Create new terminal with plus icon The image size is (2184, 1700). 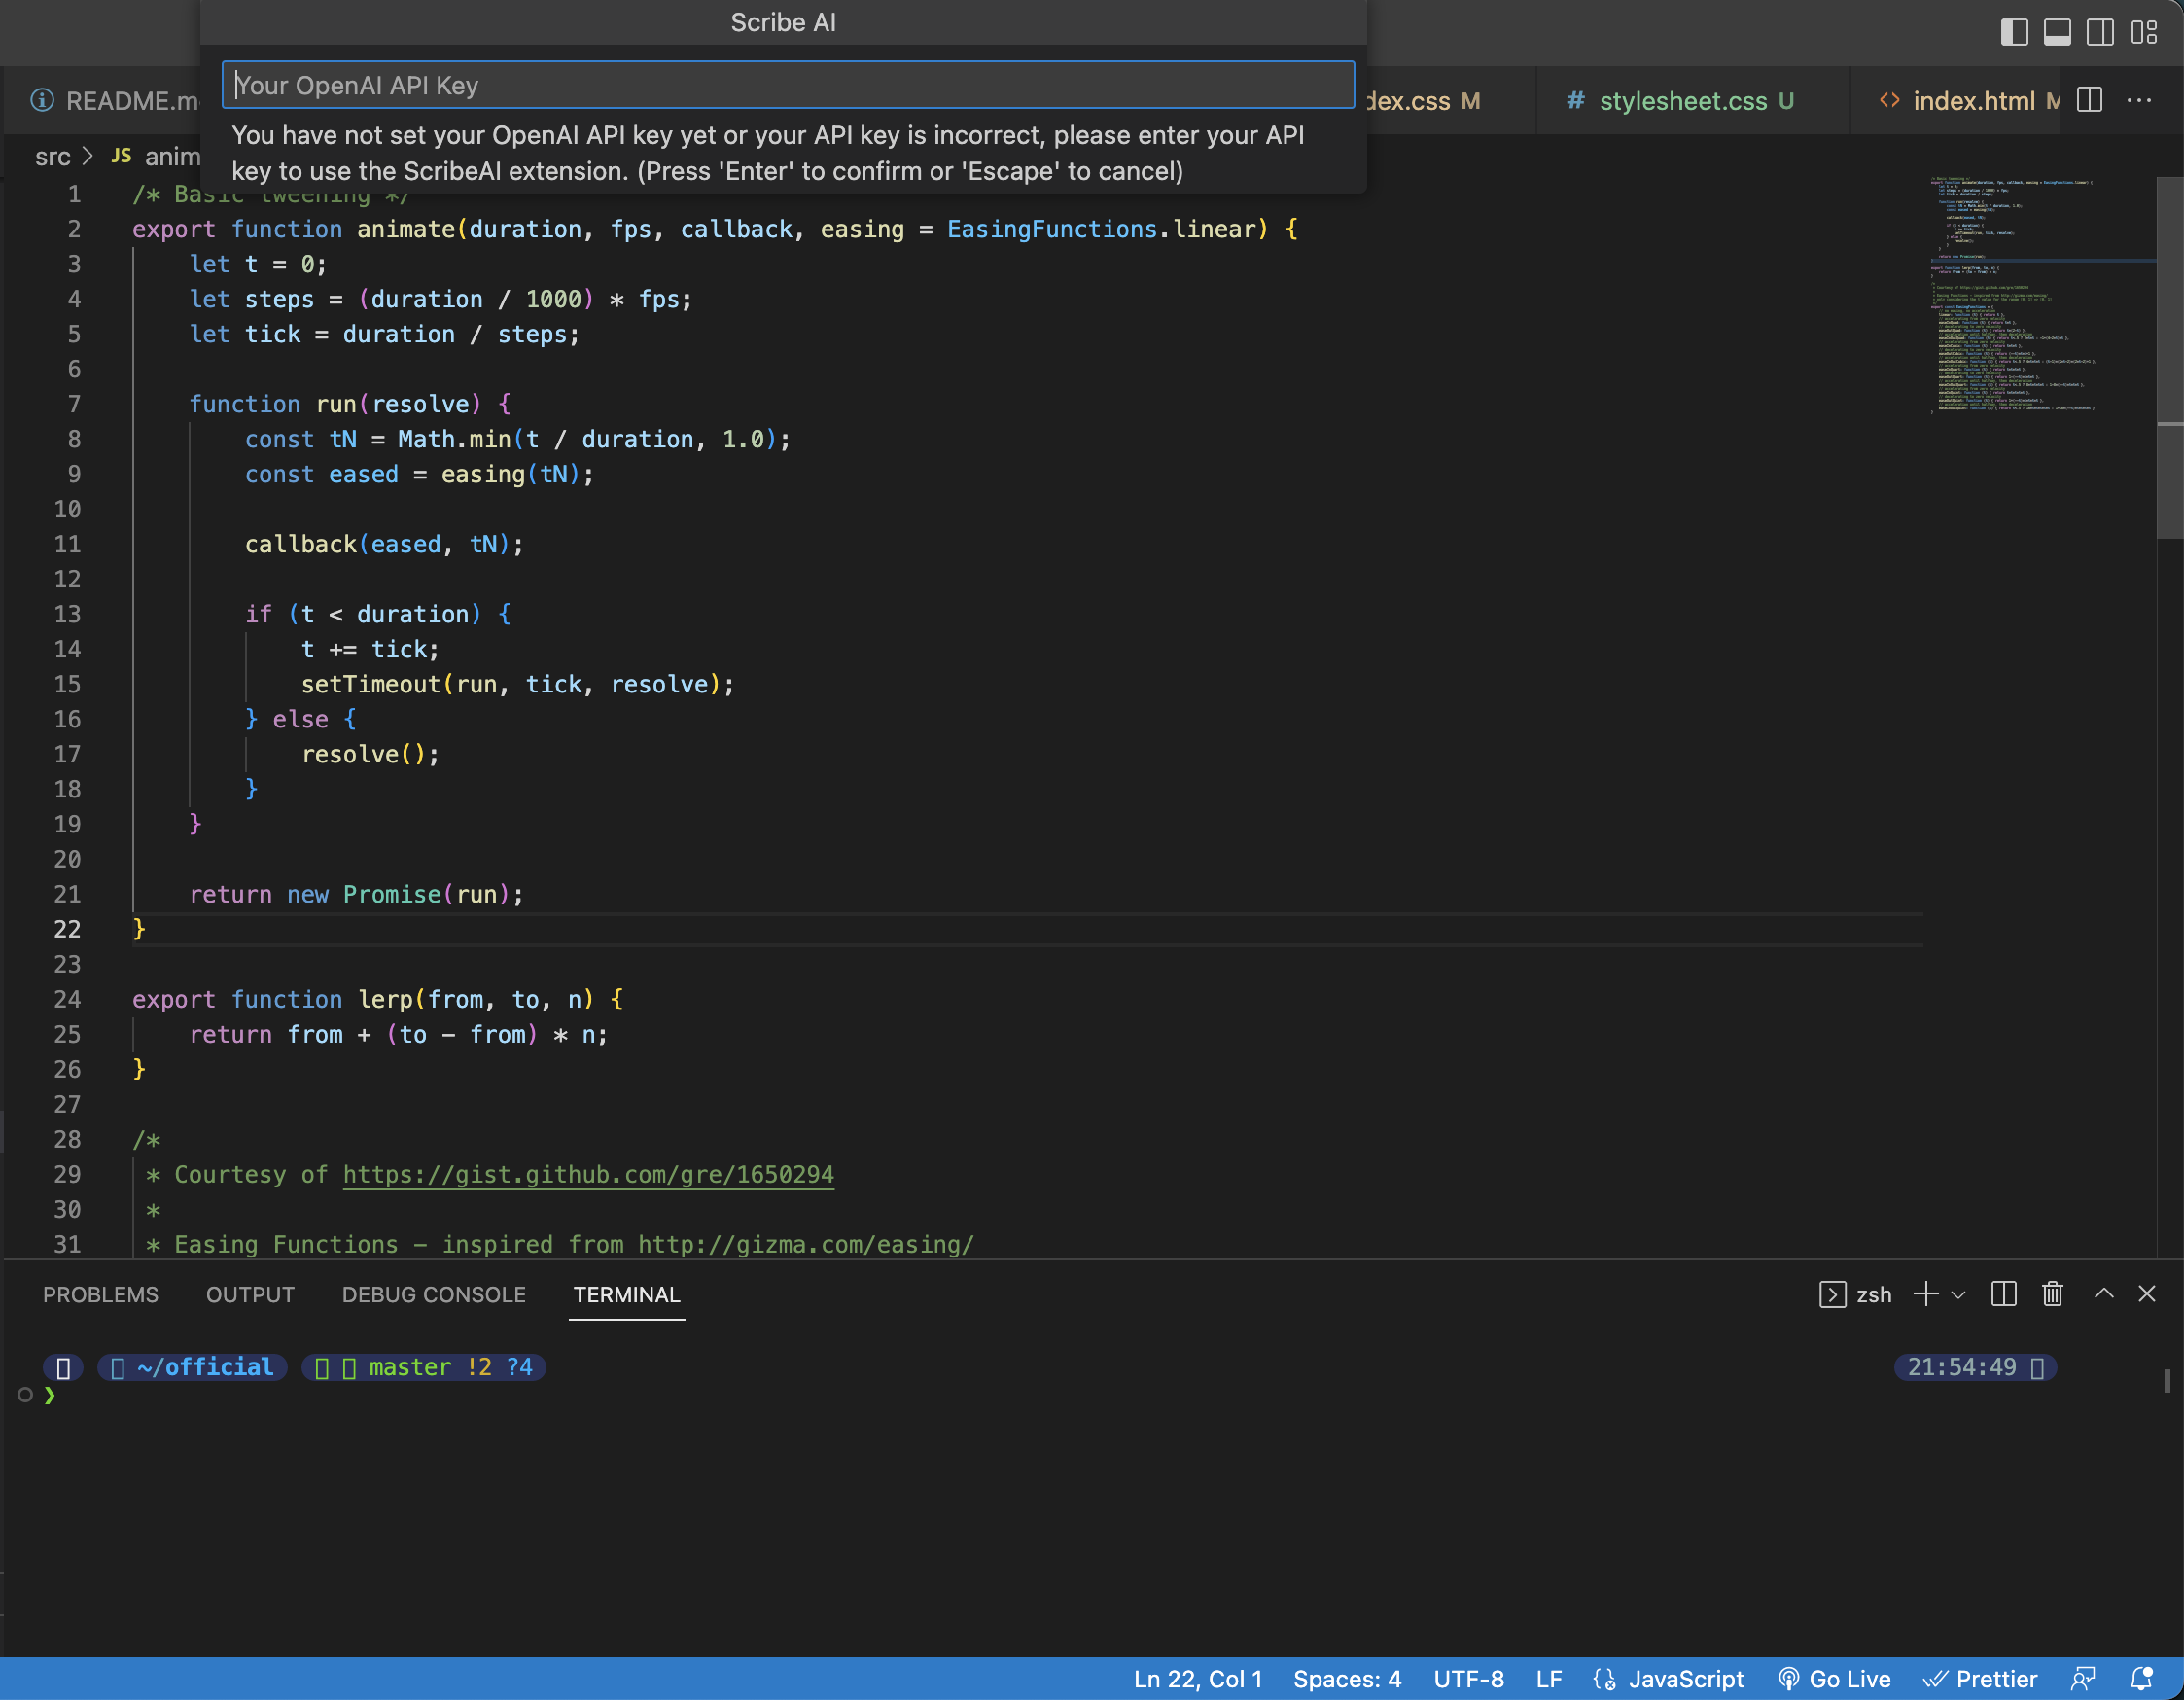tap(1925, 1294)
